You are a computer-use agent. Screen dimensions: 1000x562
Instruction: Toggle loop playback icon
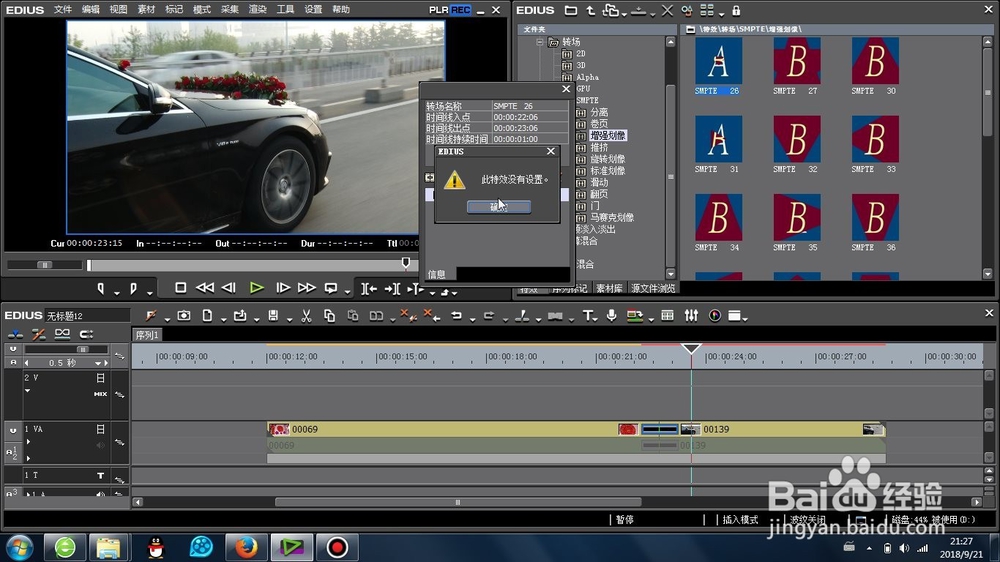[x=330, y=288]
